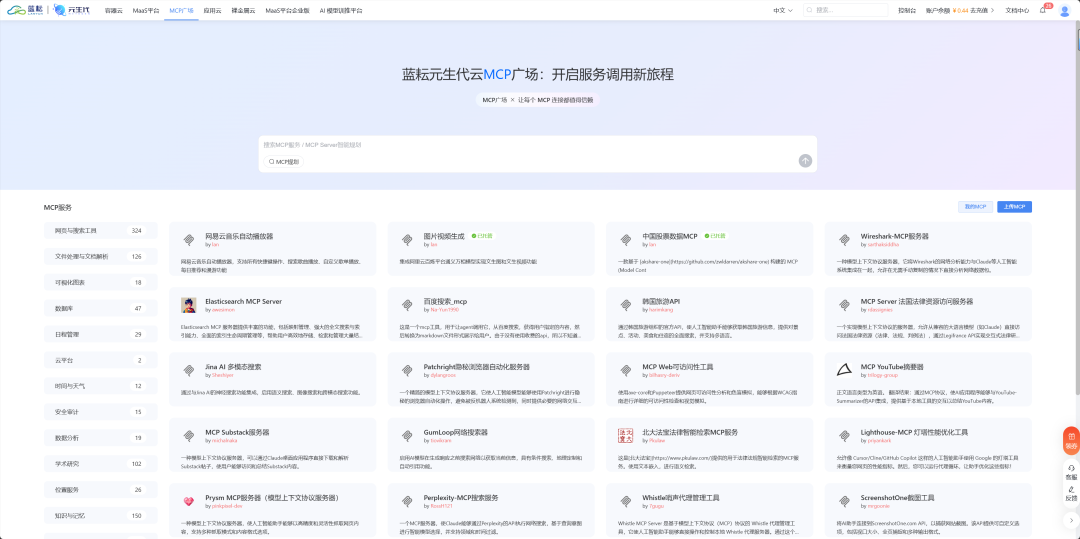Click the Elasticsearch MCP Server avatar image
The height and width of the screenshot is (539, 1080).
coord(188,305)
